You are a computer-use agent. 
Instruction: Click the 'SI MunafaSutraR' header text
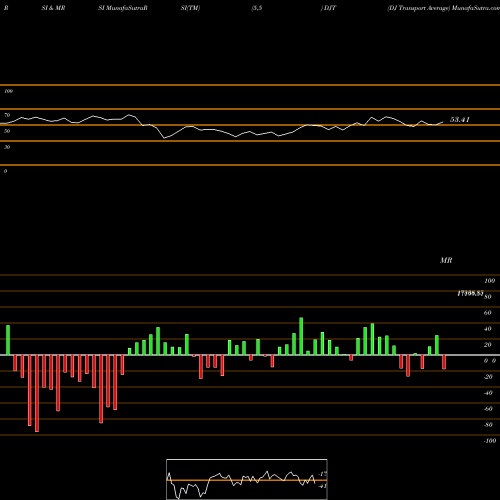point(123,8)
